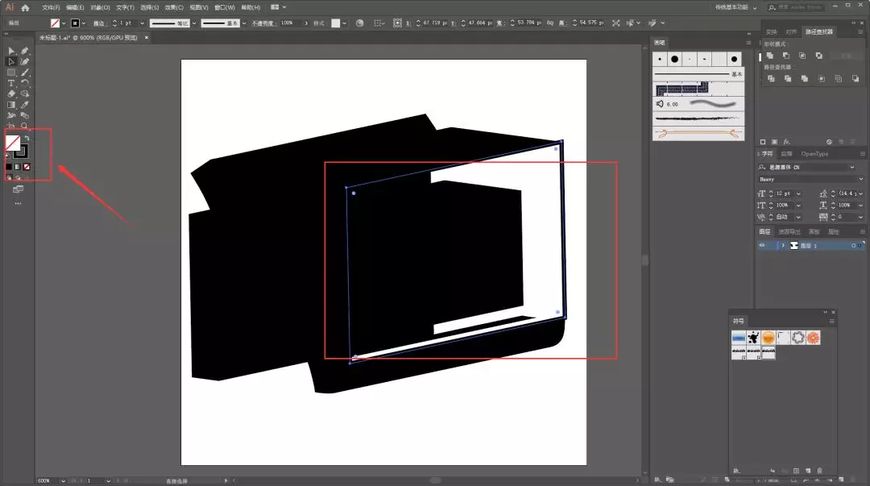Open the Edit Toolbar three-dots button
This screenshot has width=870, height=486.
(18, 204)
